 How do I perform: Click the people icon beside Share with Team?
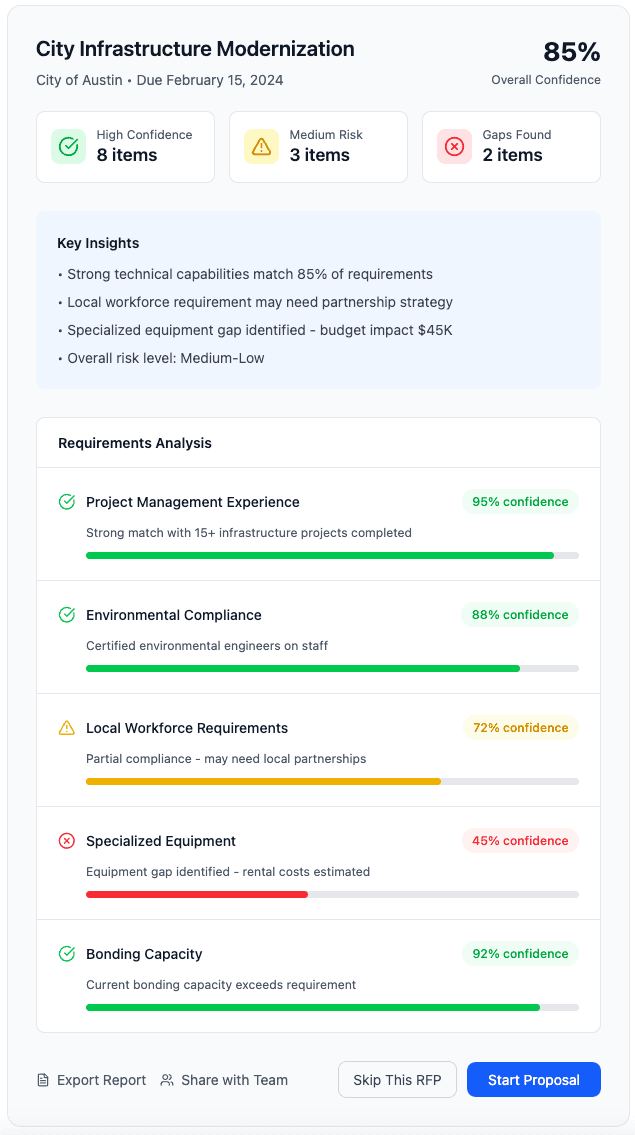167,1080
